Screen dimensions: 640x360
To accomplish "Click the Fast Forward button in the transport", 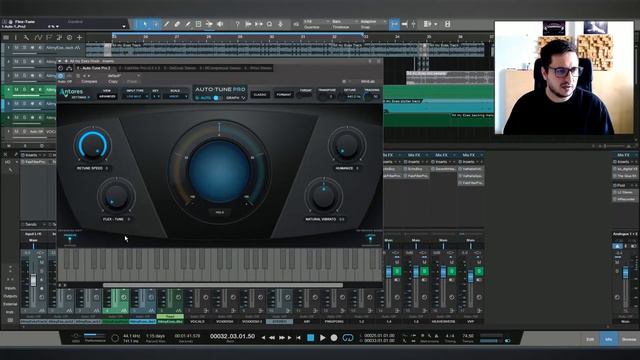I will click(282, 338).
